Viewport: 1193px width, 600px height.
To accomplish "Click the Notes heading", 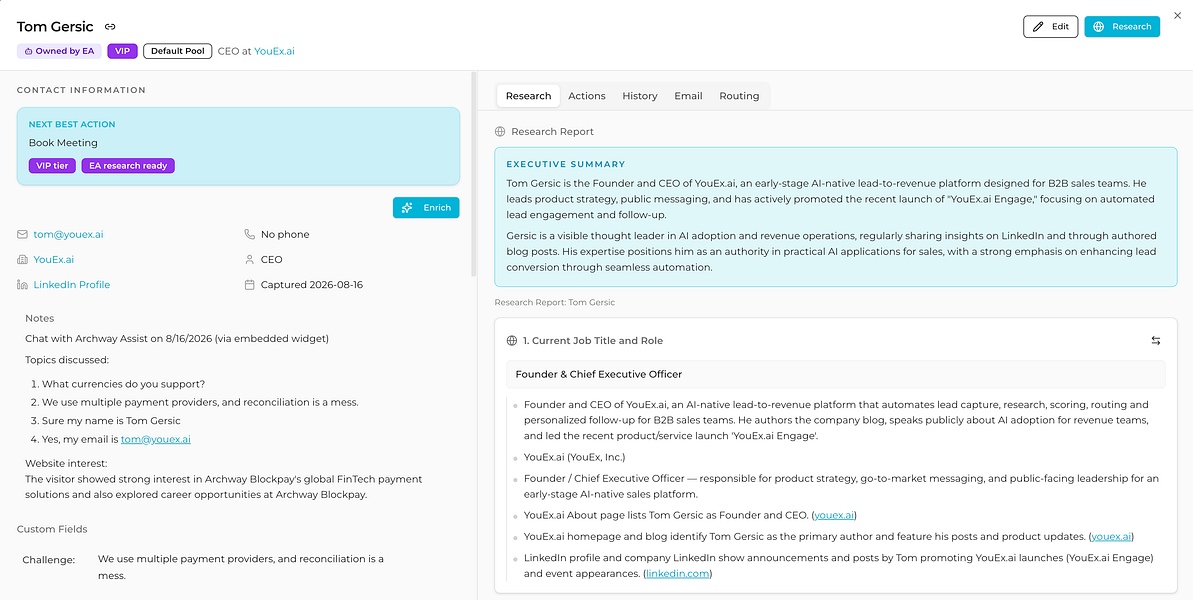I will click(x=40, y=318).
